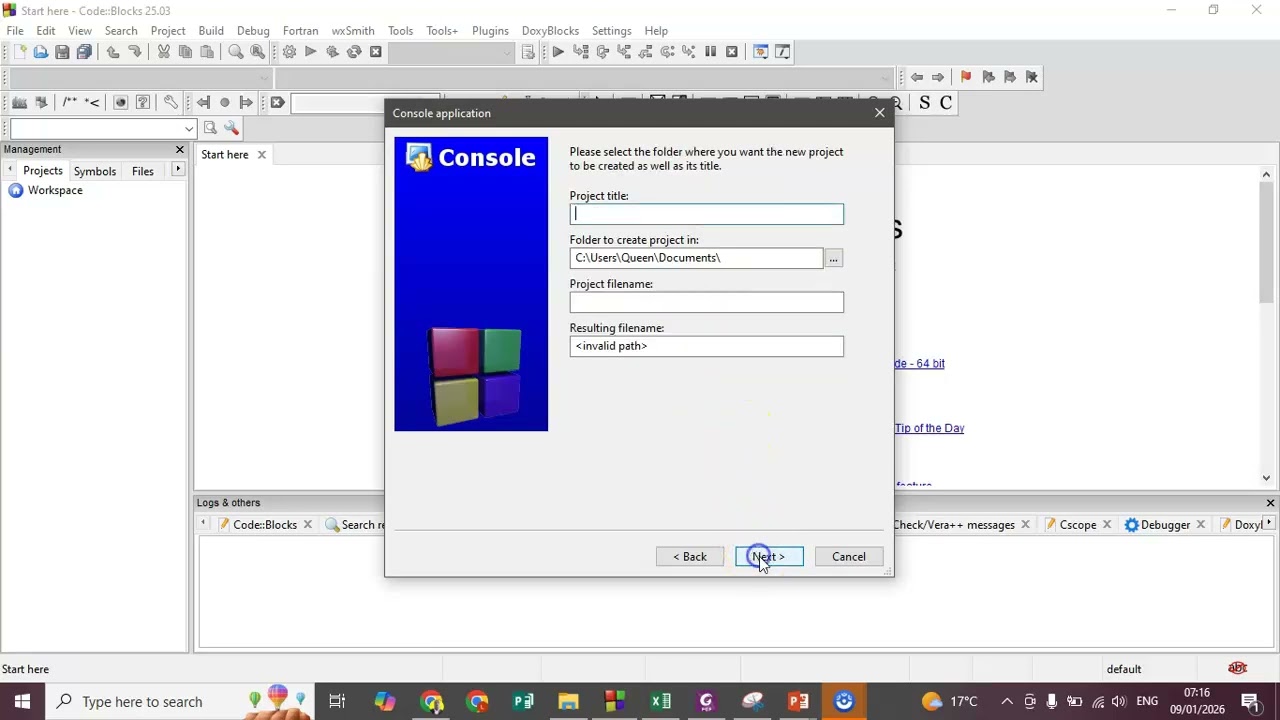Click the Run play icon
This screenshot has width=1280, height=720.
(311, 52)
